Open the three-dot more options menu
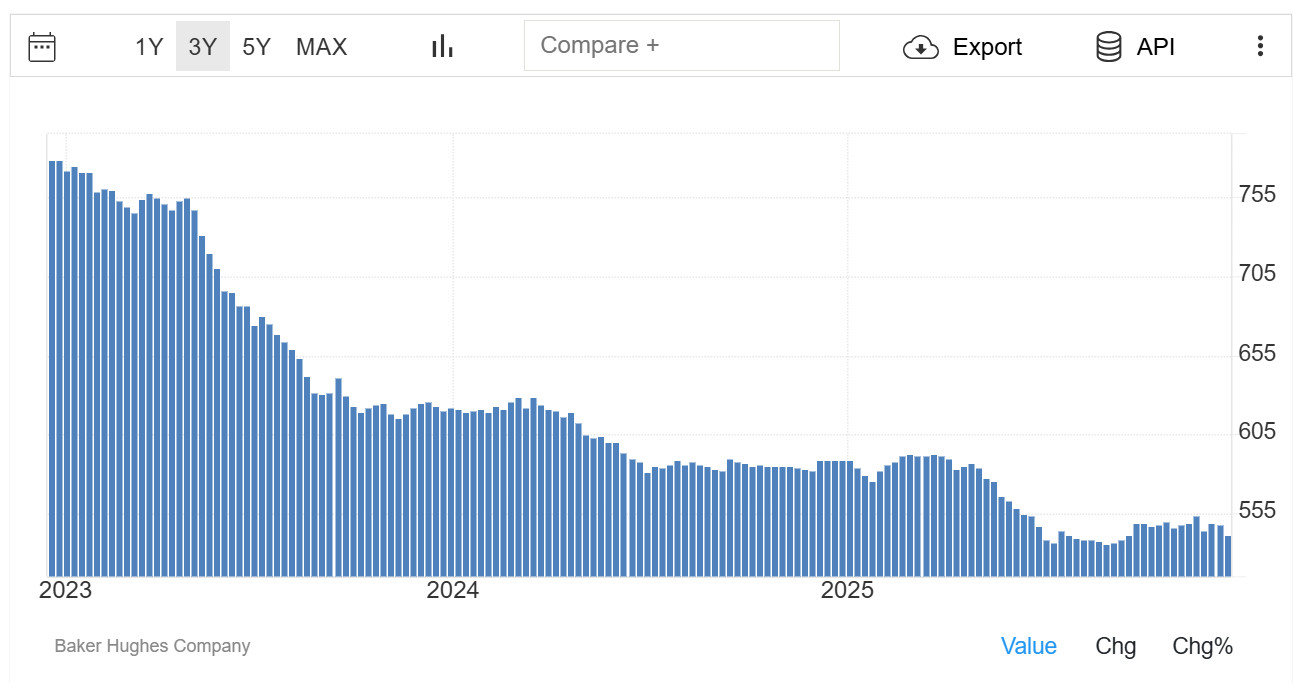 click(1260, 46)
